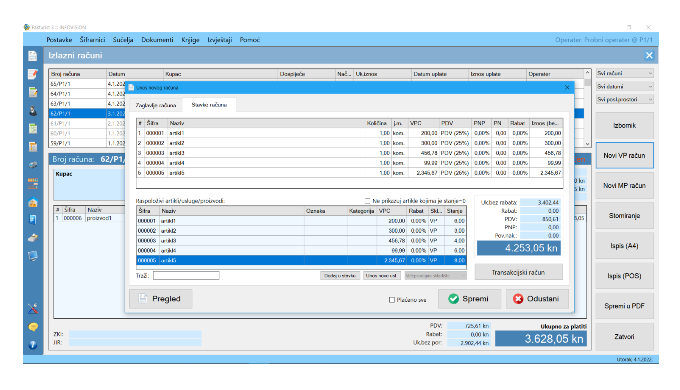This screenshot has width=680, height=390.
Task: Enable 'Ne prikazuj artikle' stock checkbox
Action: coord(367,201)
